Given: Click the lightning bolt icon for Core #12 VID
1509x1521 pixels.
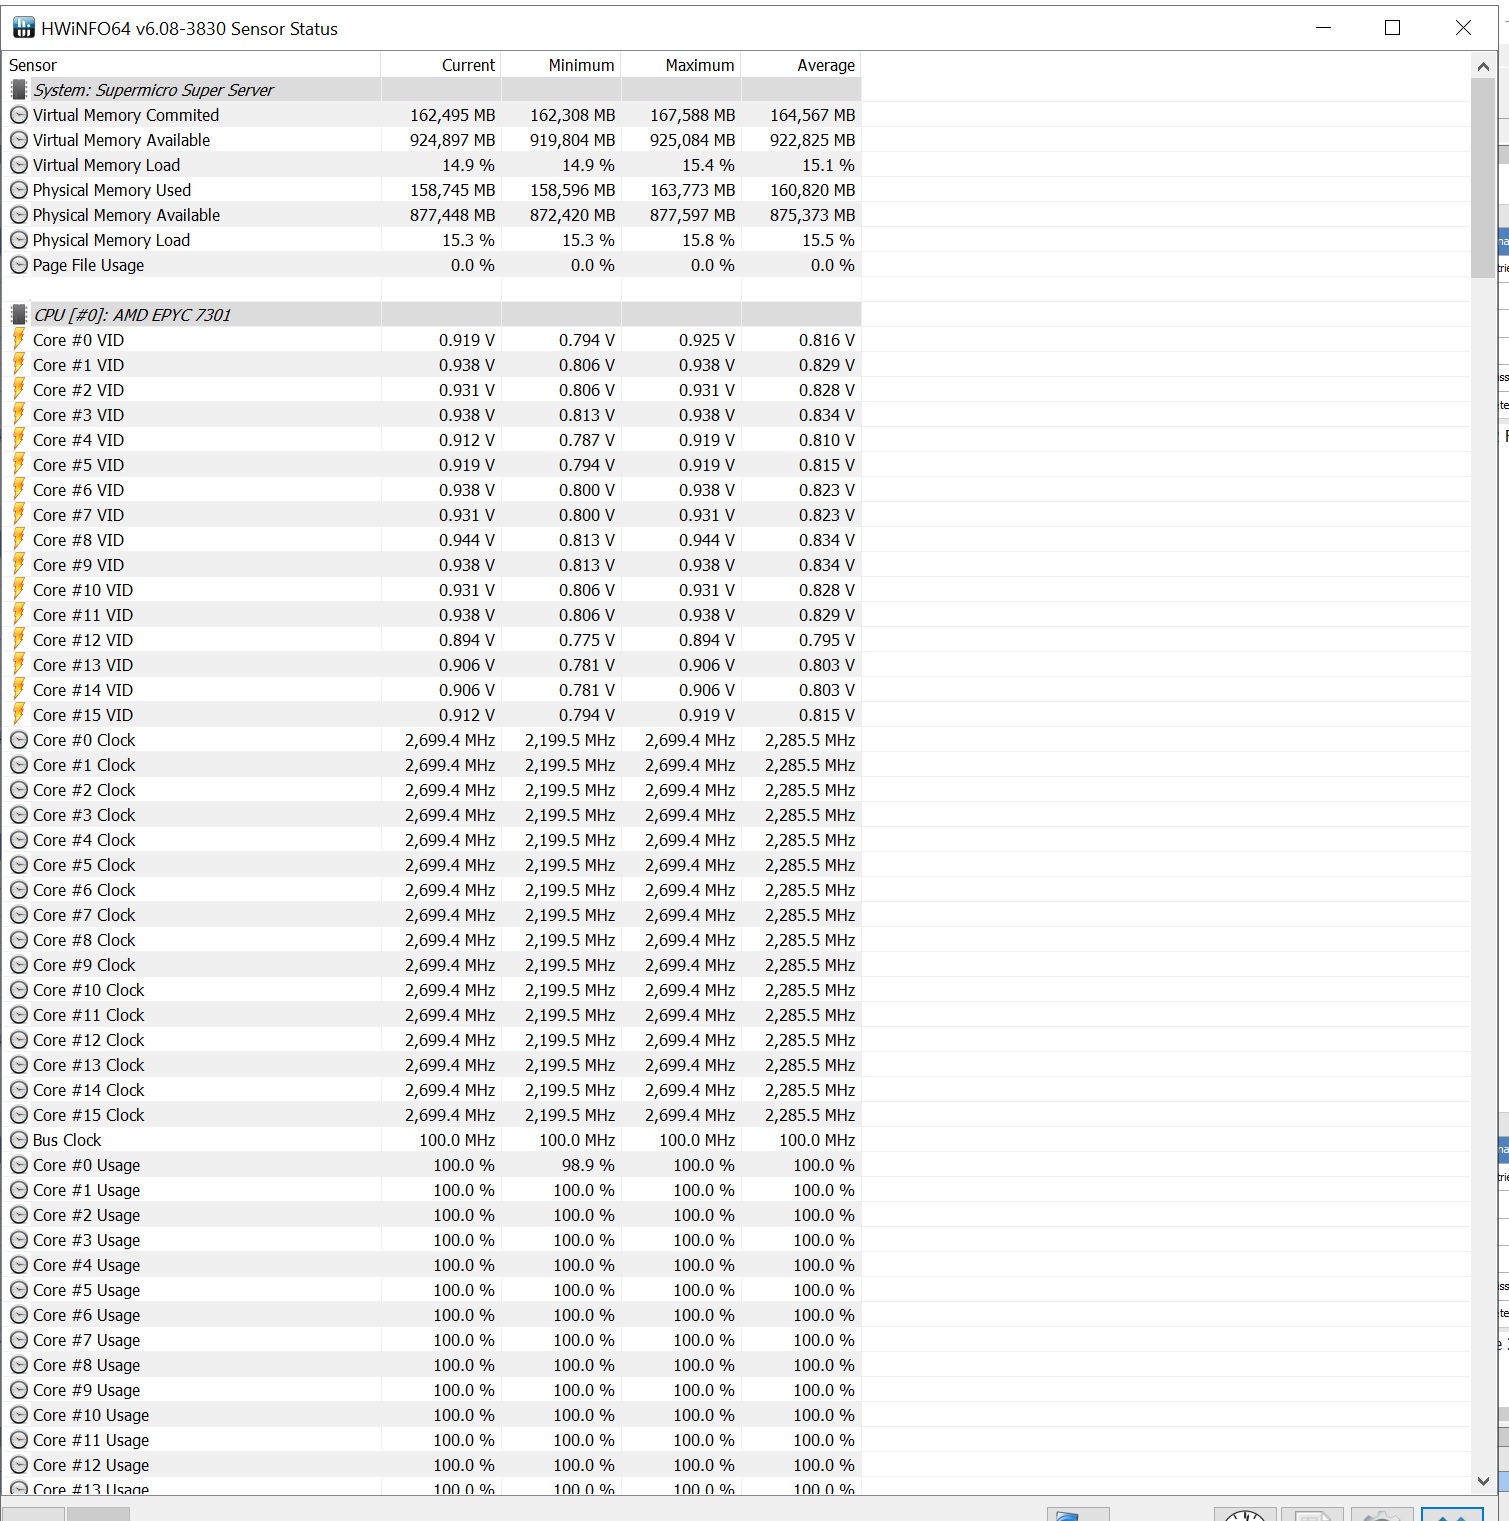Looking at the screenshot, I should 19,639.
